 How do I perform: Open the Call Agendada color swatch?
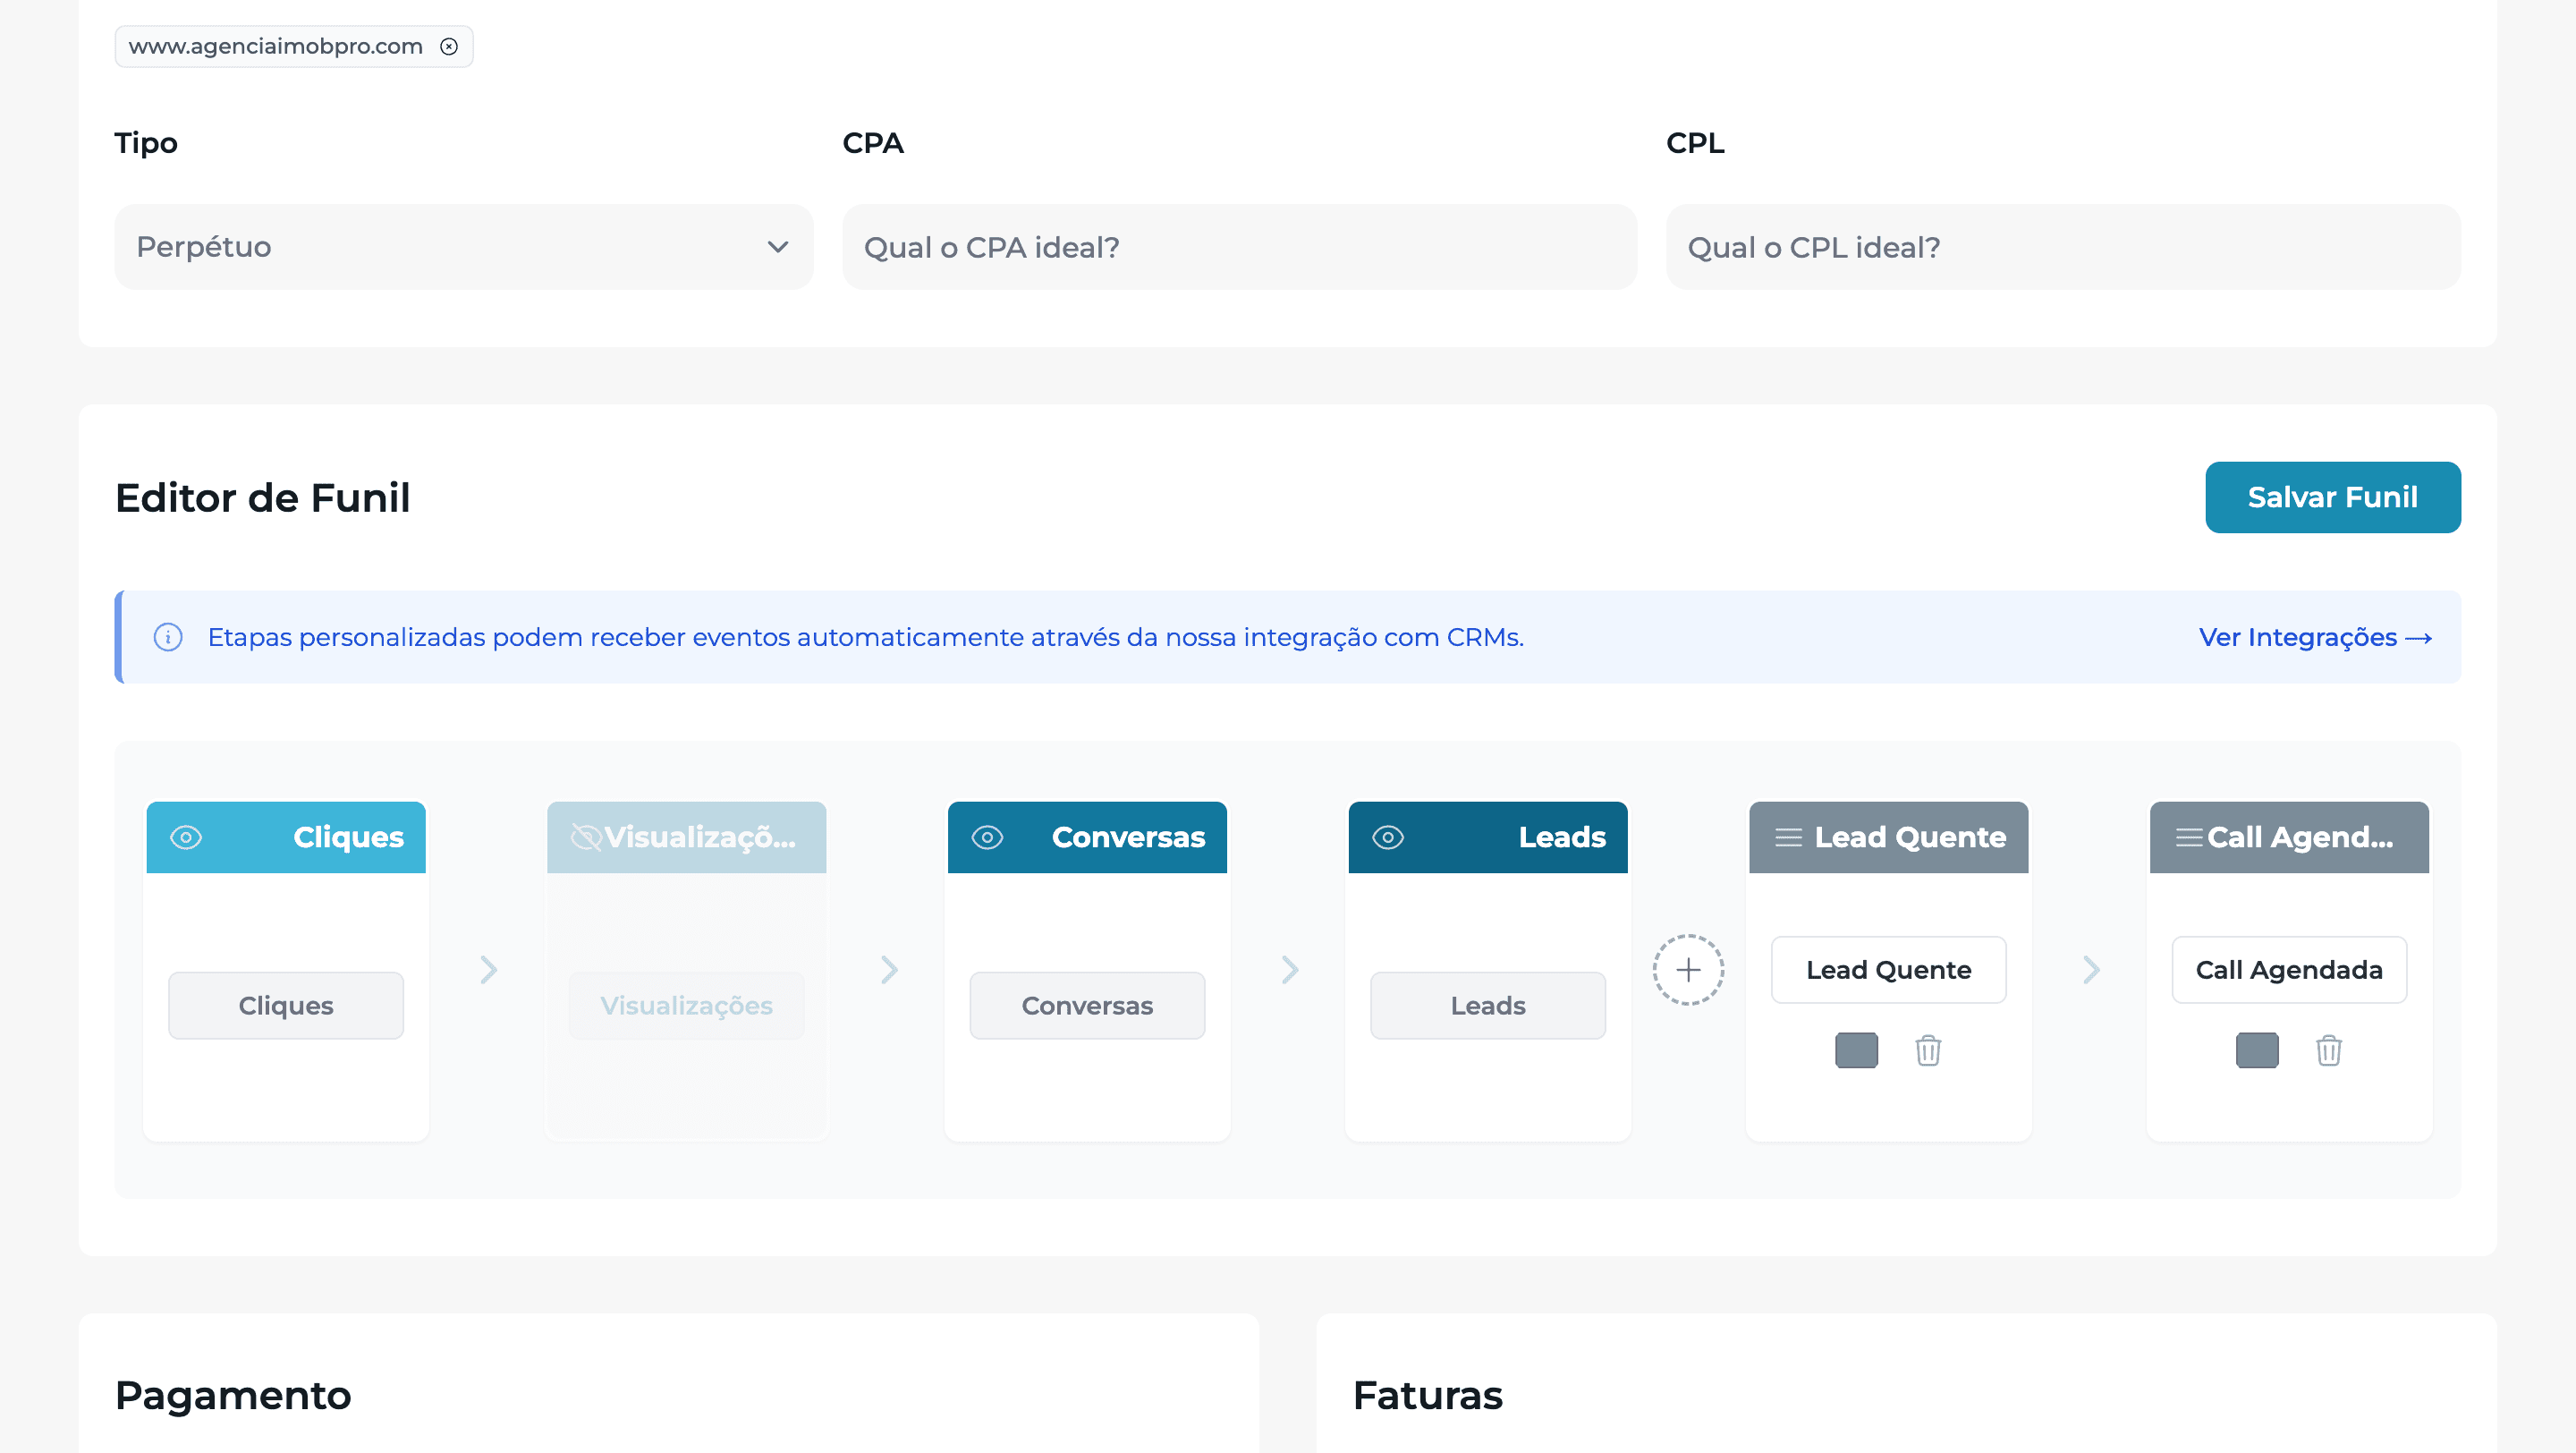[x=2257, y=1050]
